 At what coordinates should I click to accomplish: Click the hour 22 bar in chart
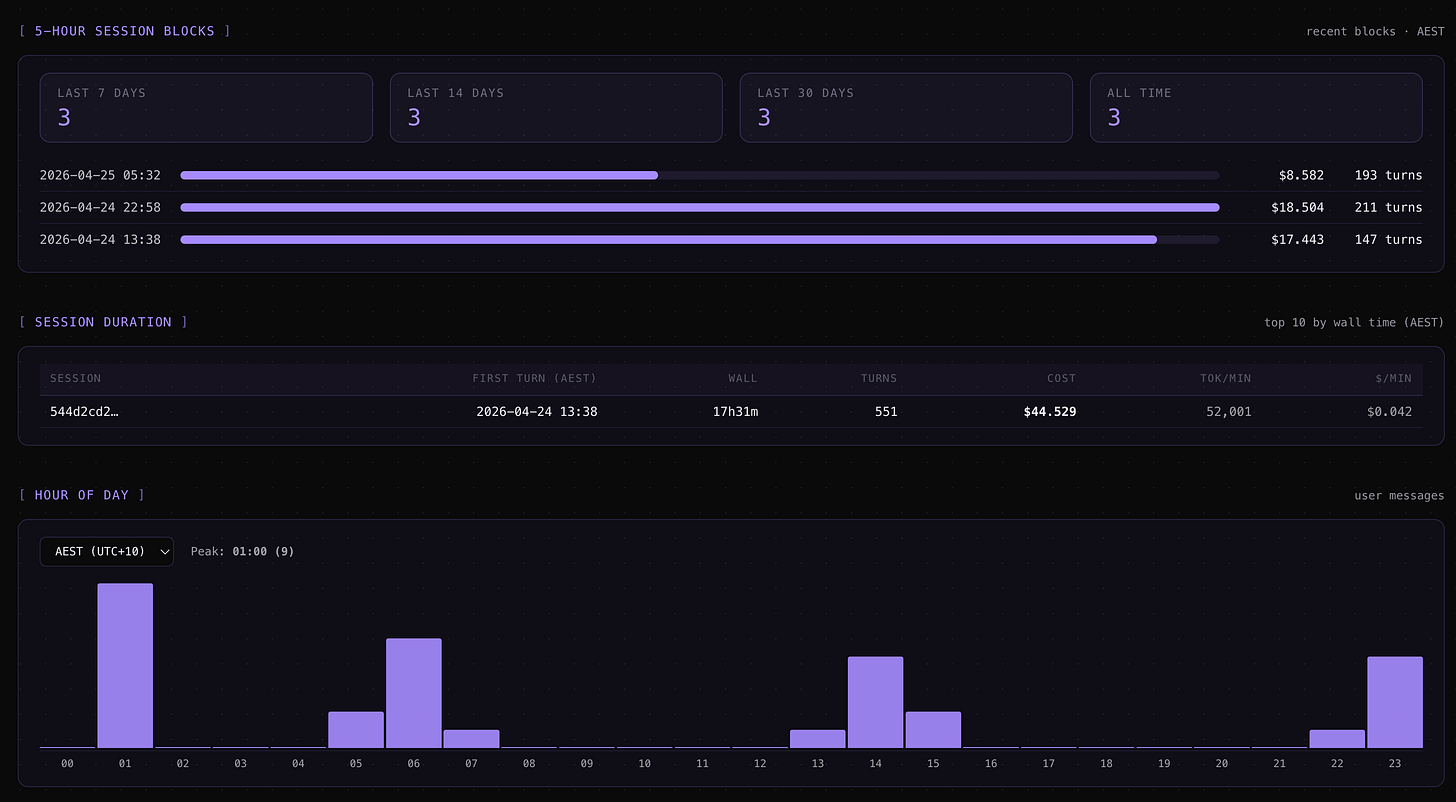(x=1337, y=739)
